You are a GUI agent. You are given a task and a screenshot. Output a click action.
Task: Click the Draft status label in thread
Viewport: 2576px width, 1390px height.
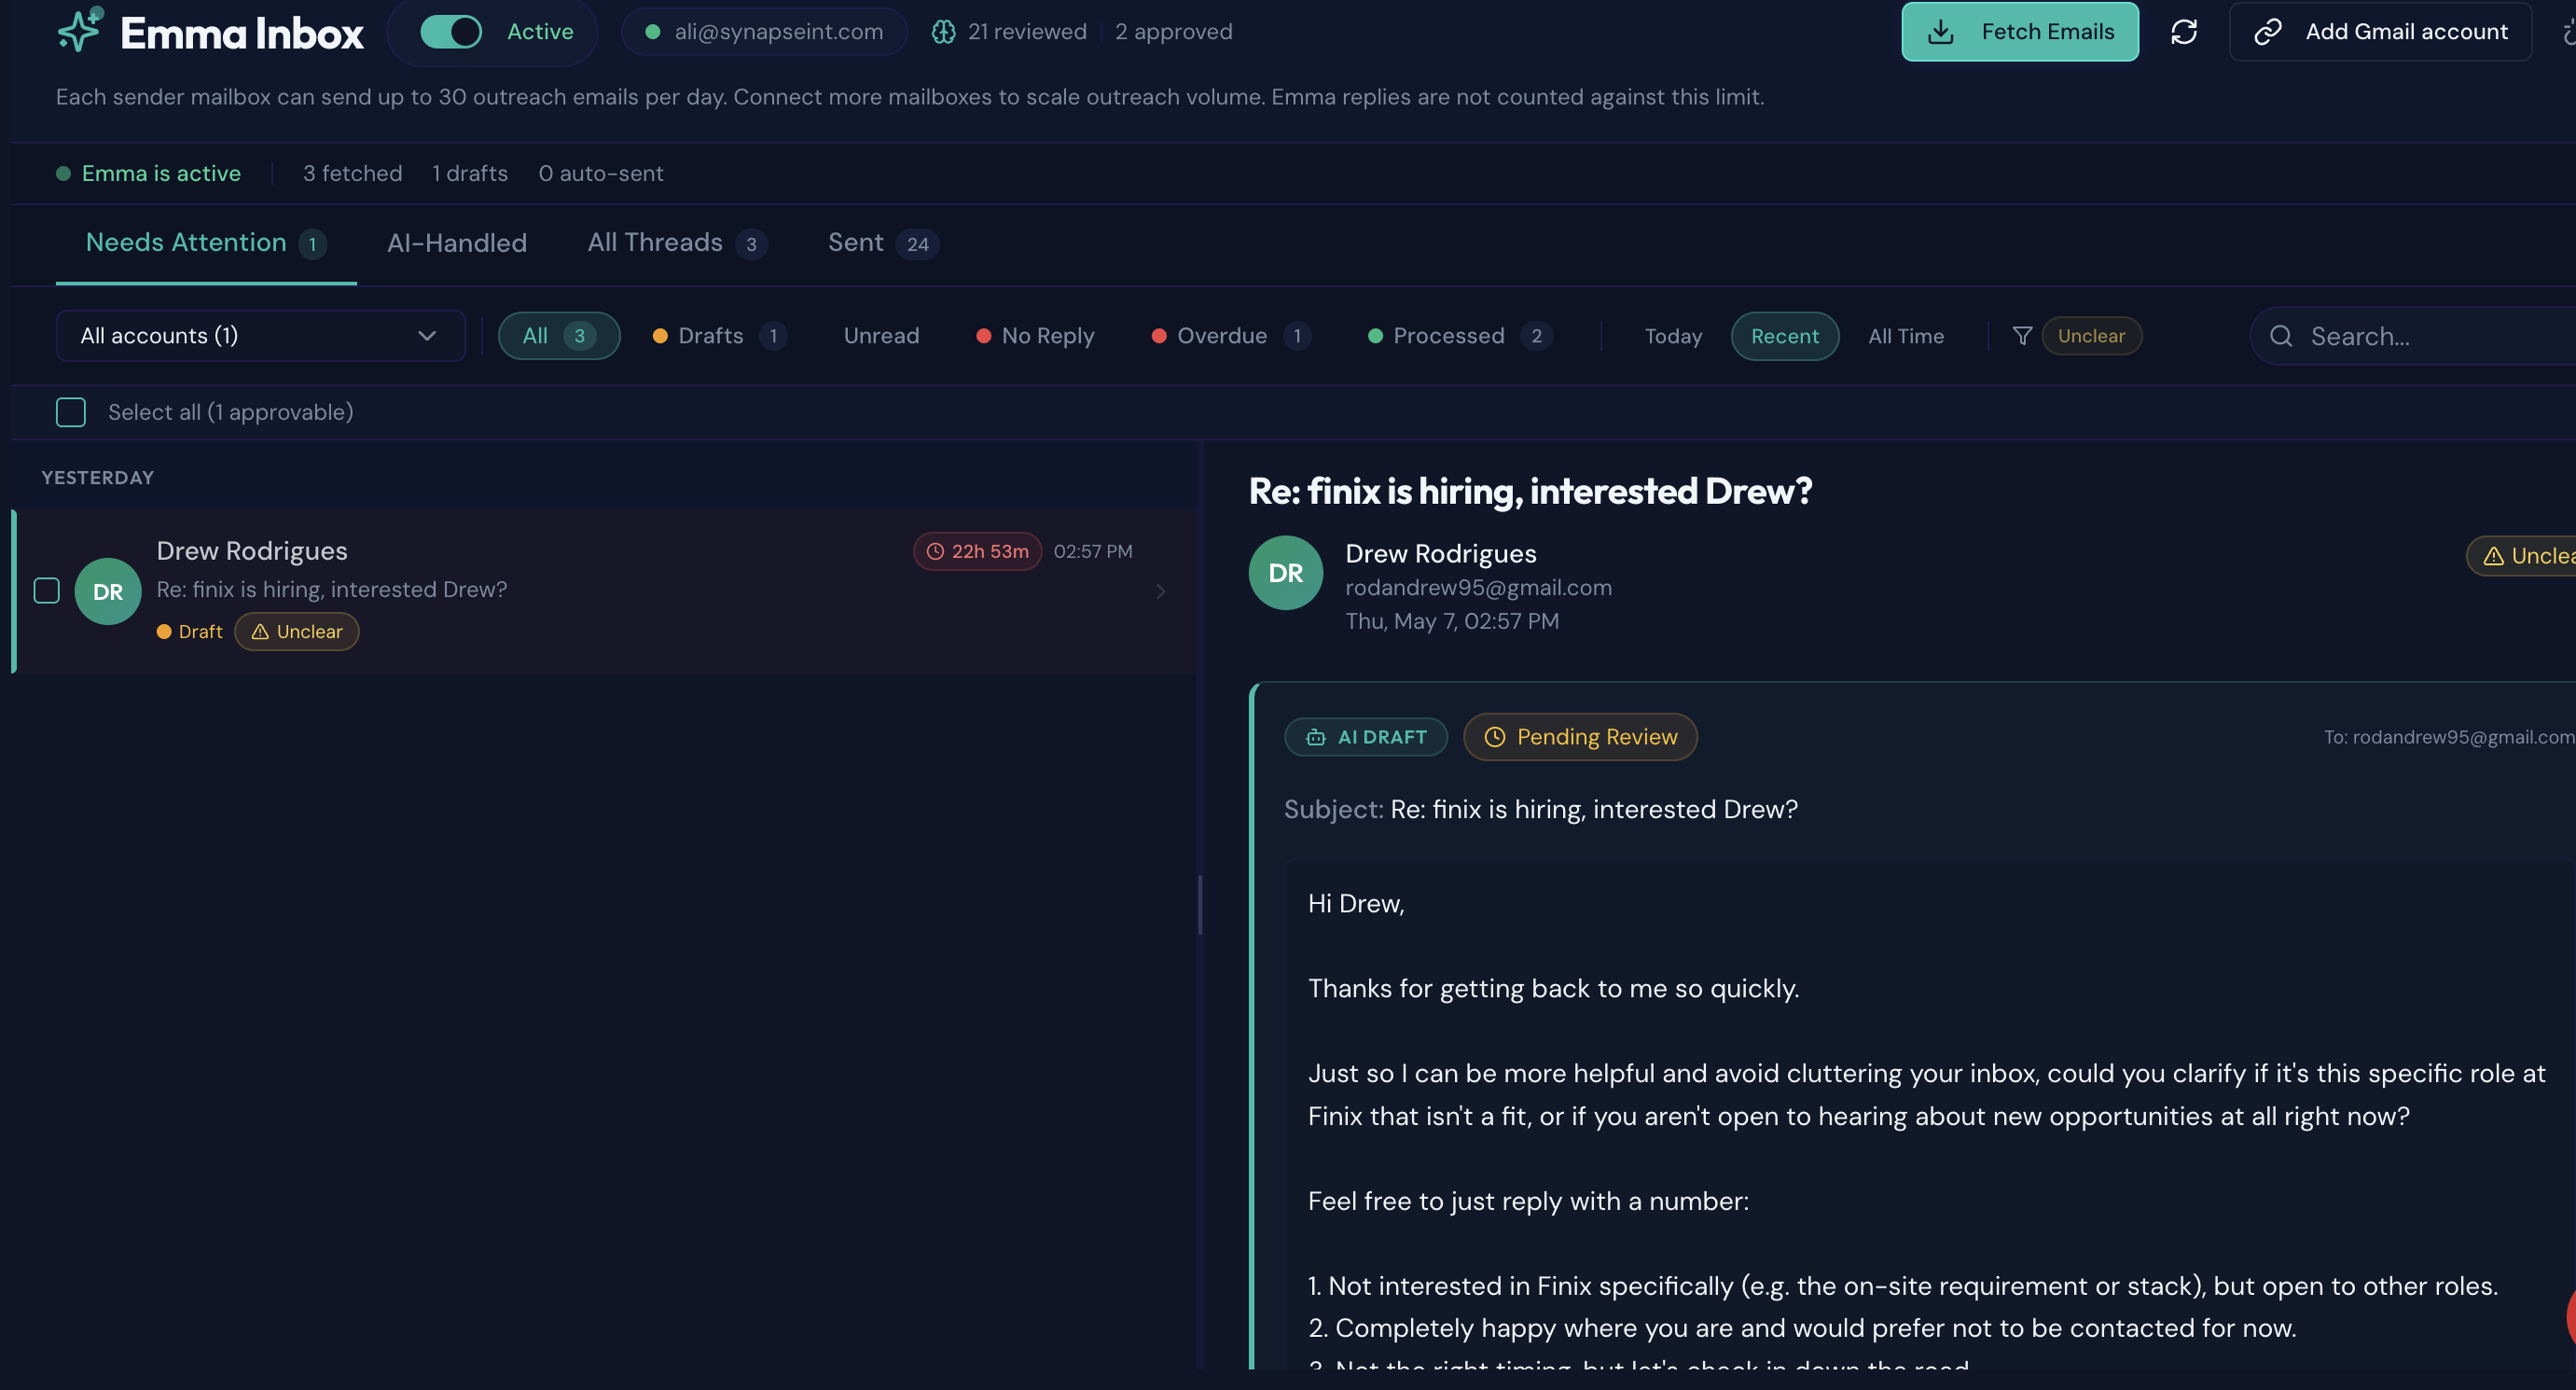tap(190, 632)
